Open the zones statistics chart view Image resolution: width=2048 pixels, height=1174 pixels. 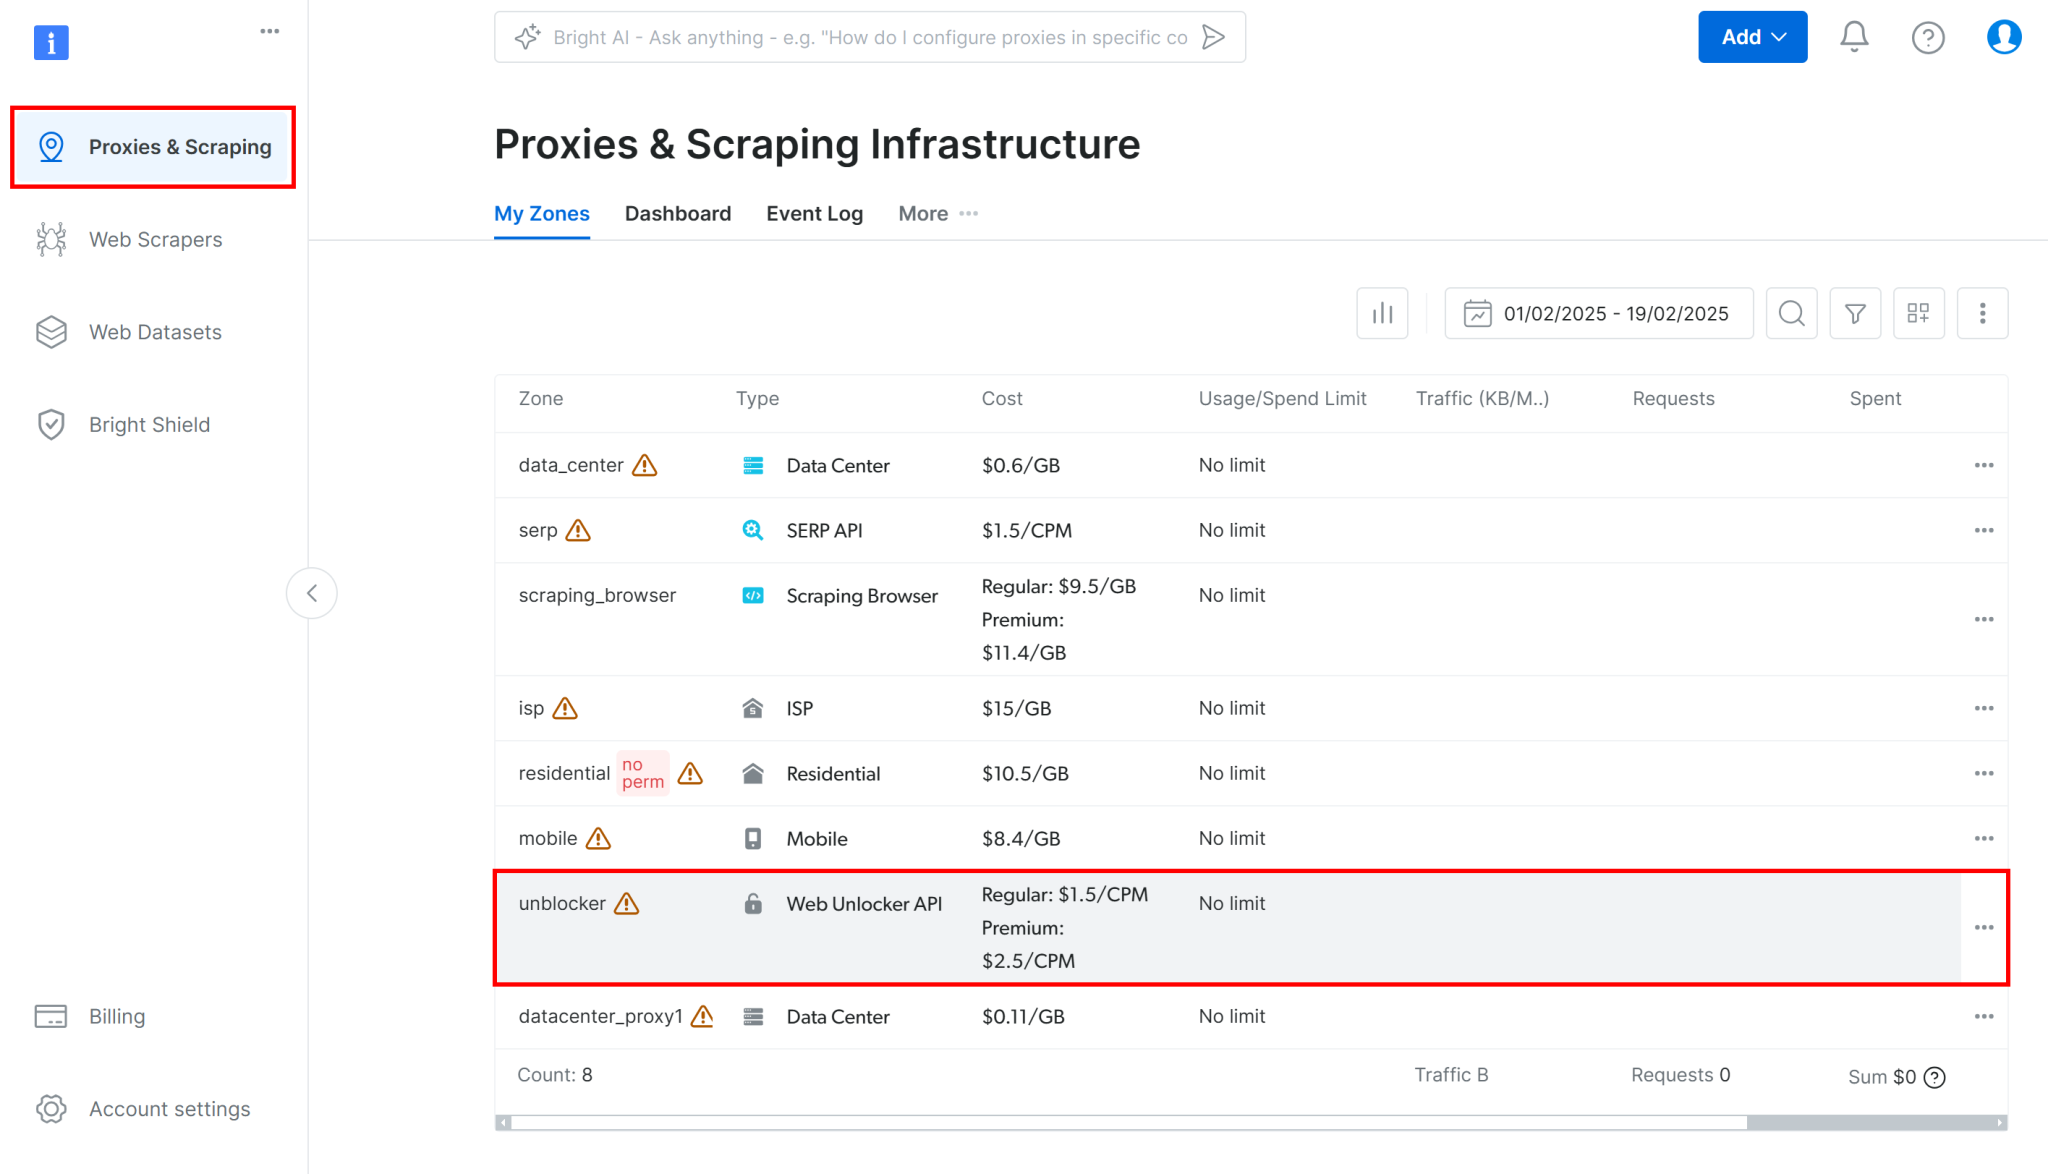click(x=1382, y=313)
